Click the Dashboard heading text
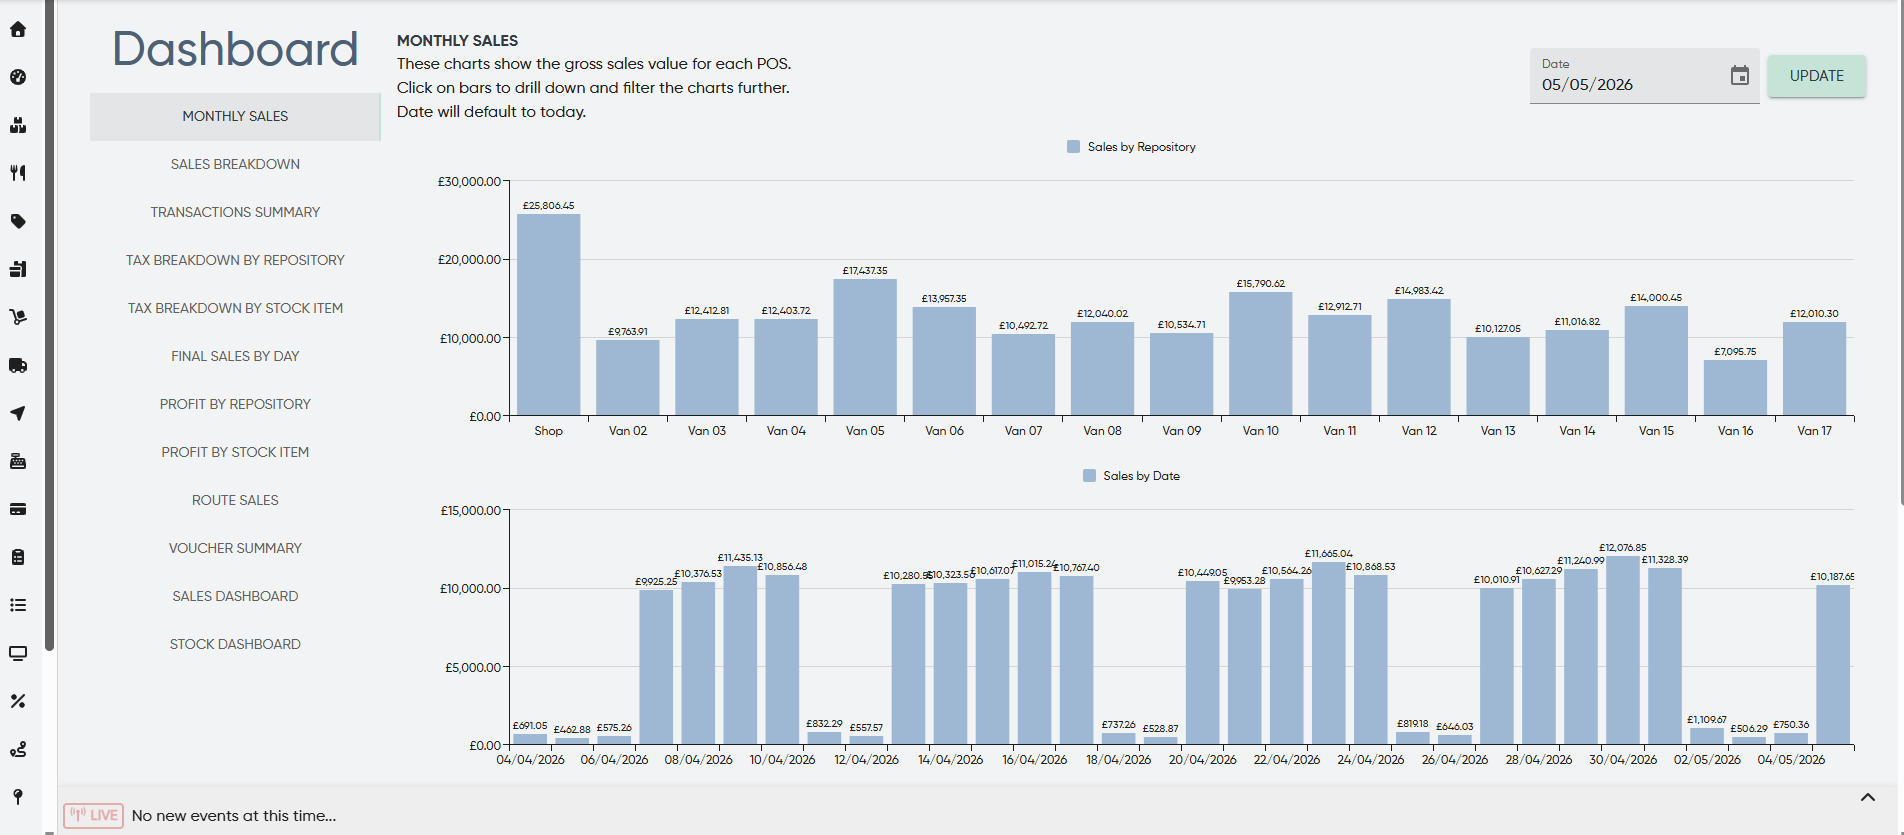This screenshot has height=835, width=1904. coord(235,49)
